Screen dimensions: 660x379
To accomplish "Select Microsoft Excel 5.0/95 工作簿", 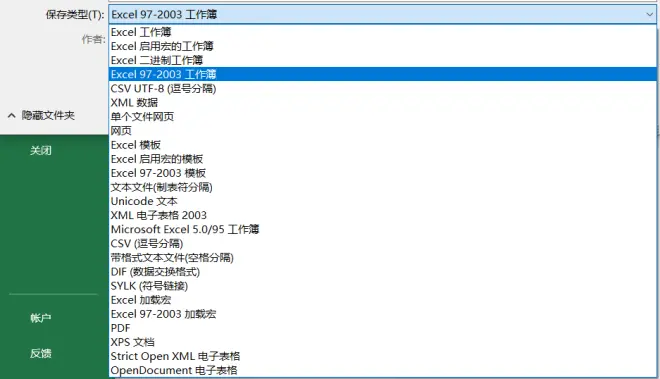I will (383, 230).
